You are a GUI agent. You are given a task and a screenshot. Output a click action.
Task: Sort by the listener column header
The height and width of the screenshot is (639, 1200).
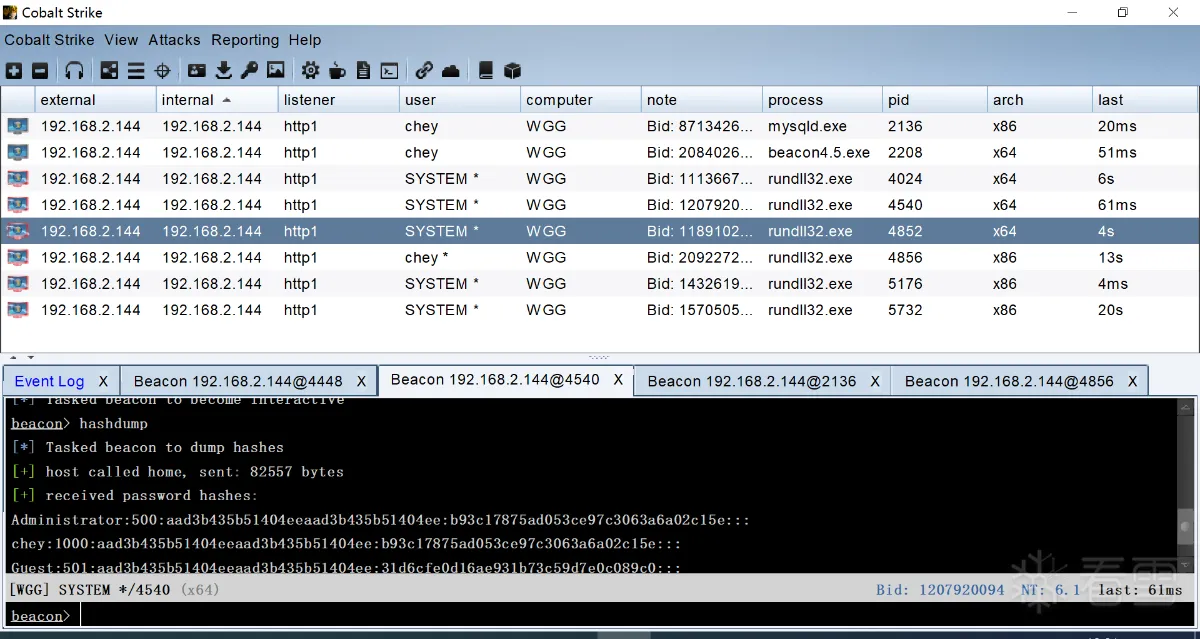click(338, 100)
